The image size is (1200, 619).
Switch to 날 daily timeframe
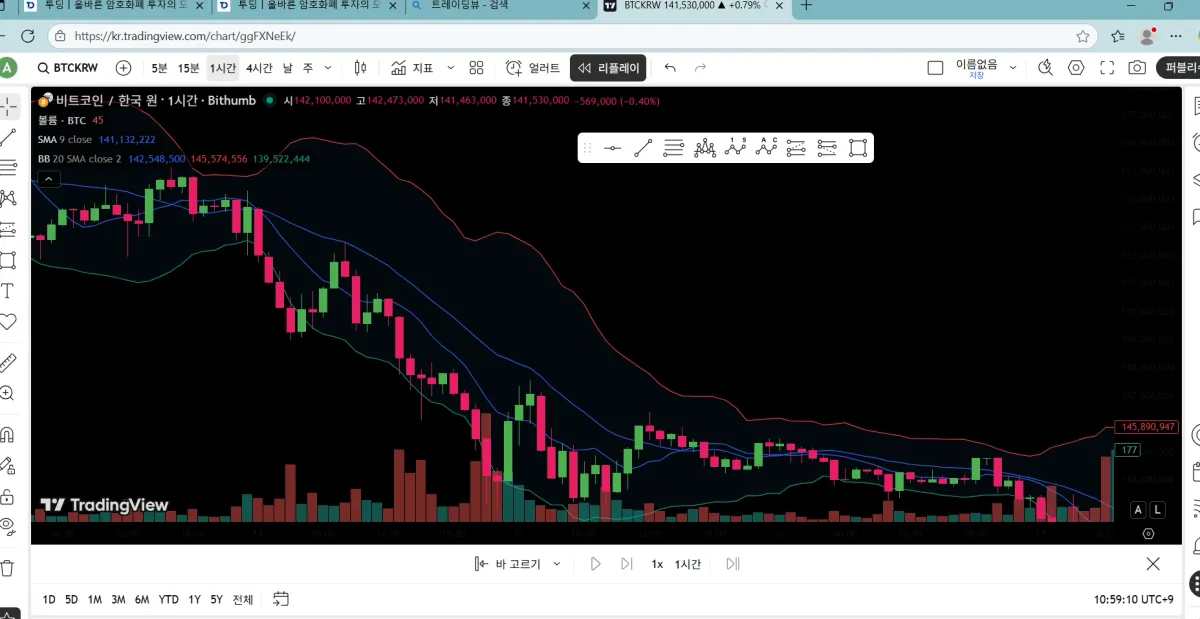click(288, 68)
